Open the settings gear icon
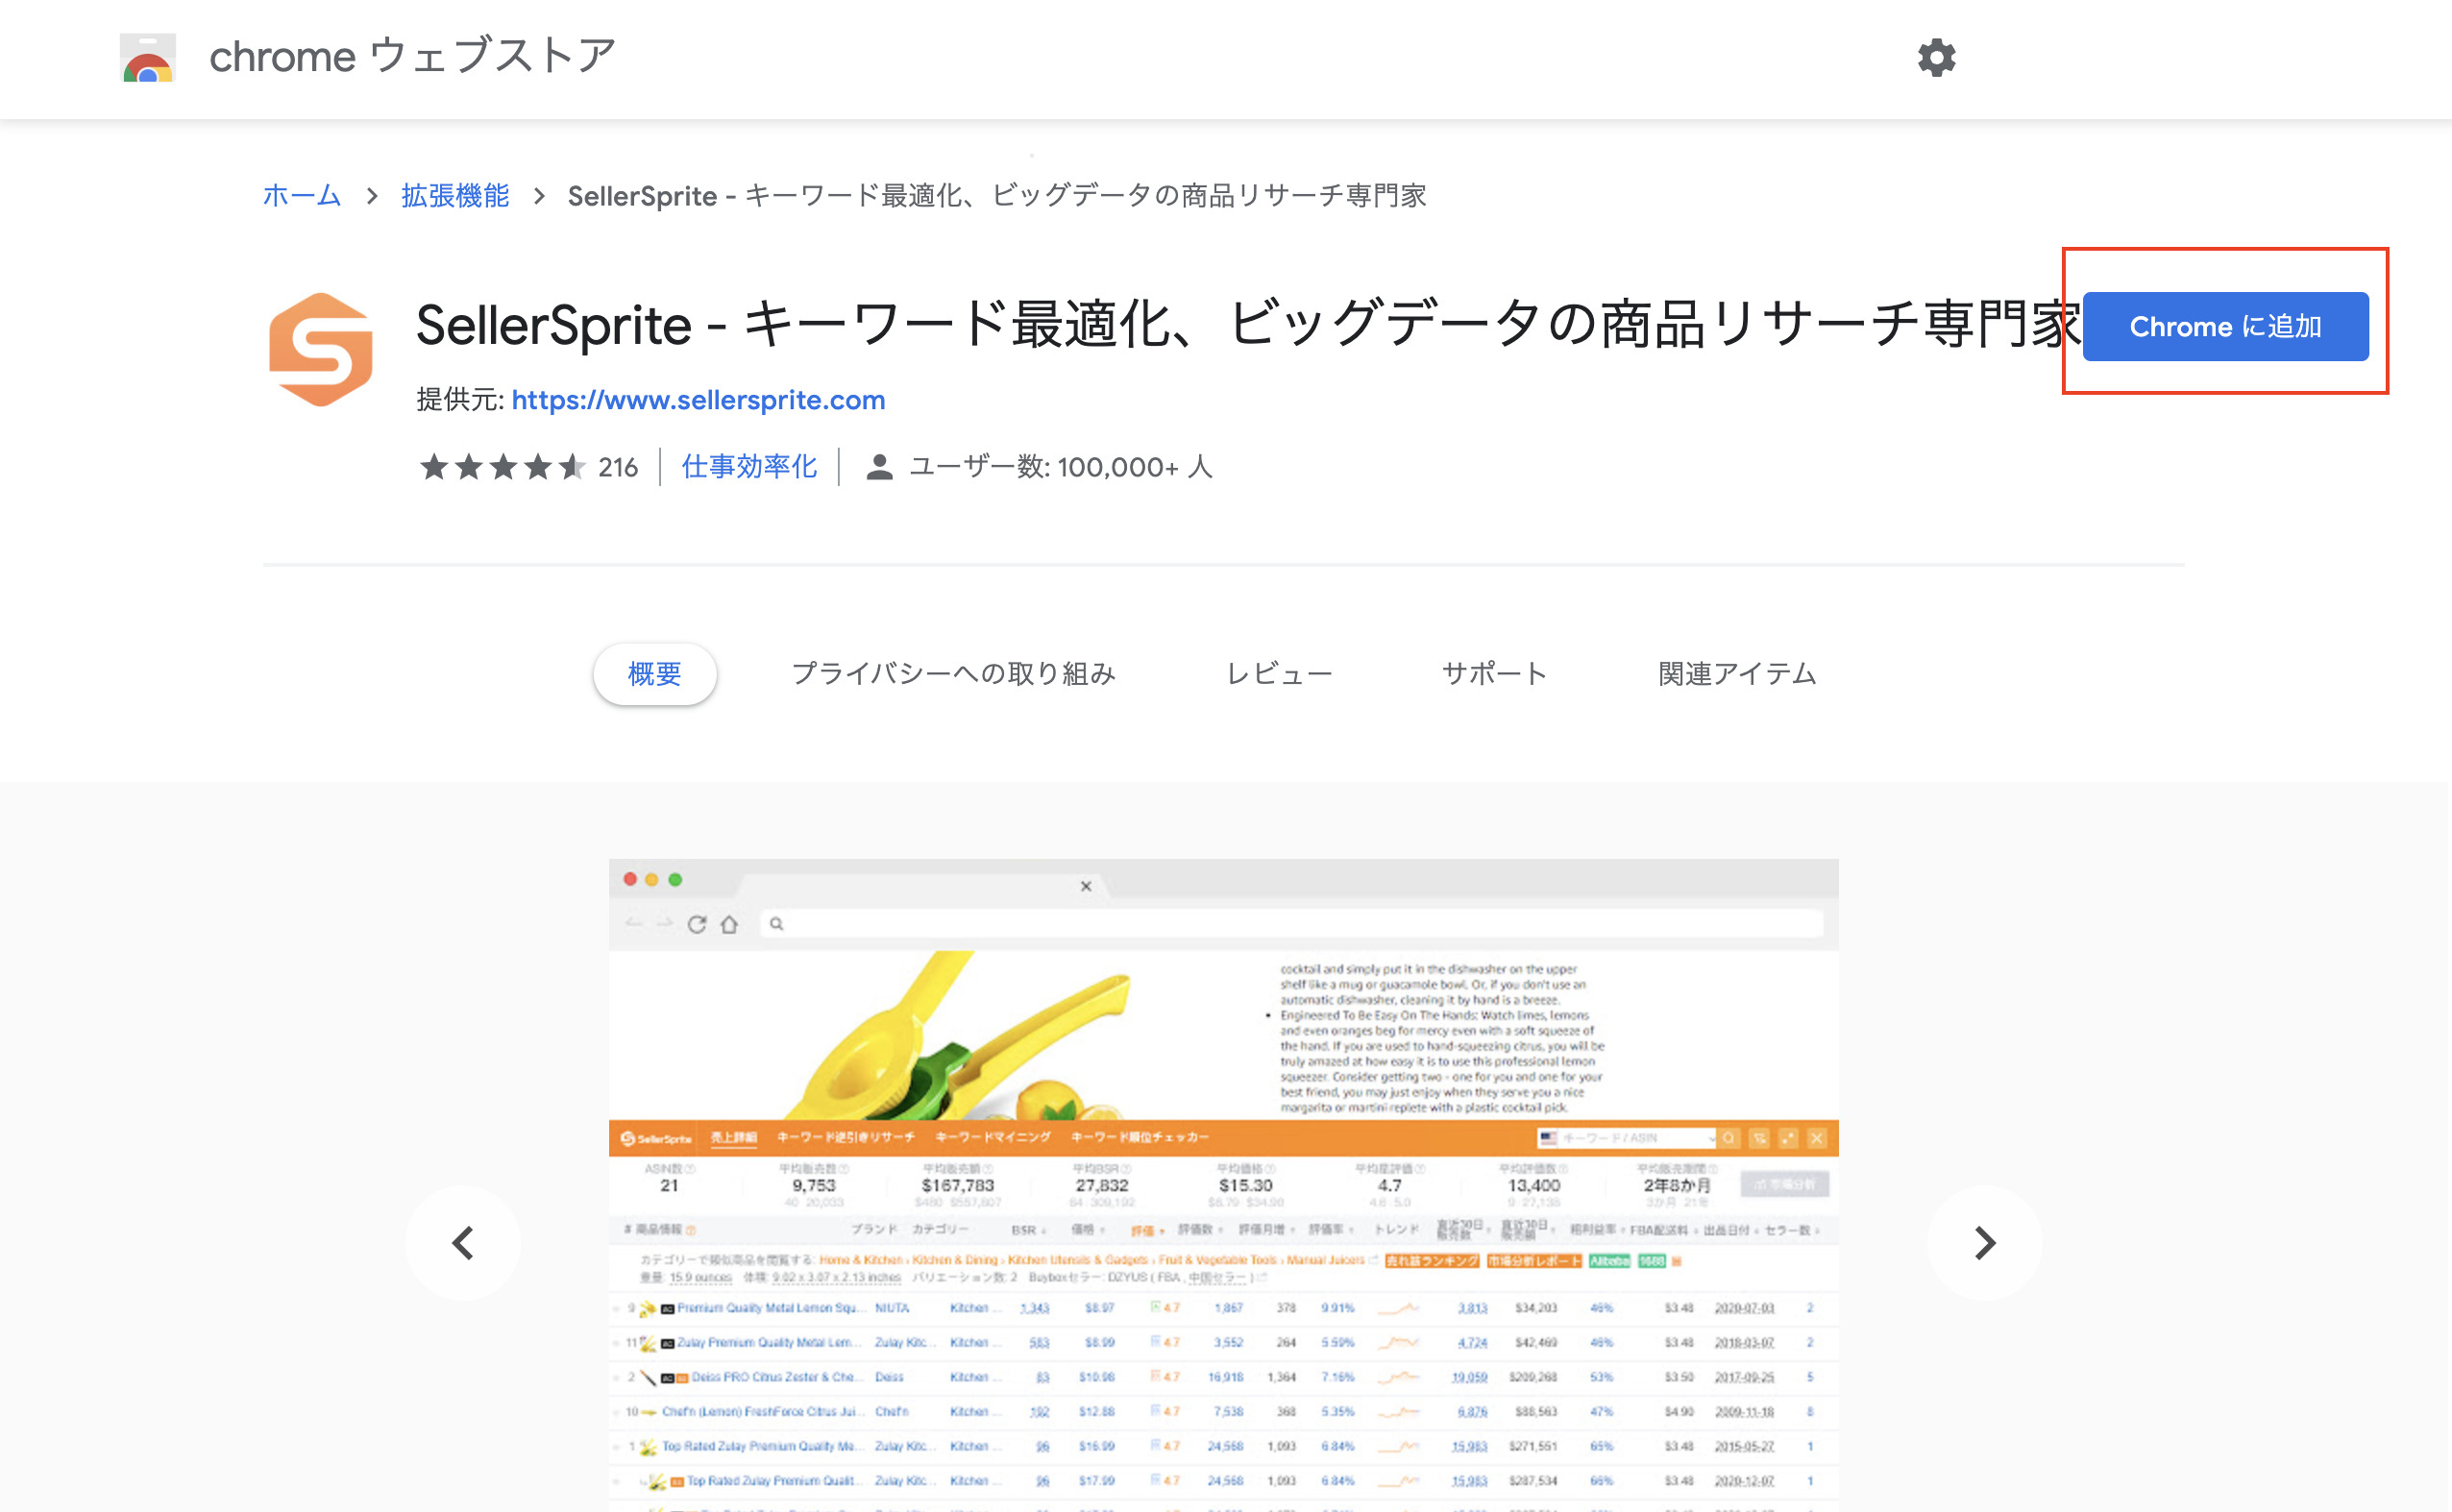The image size is (2452, 1512). tap(1936, 57)
